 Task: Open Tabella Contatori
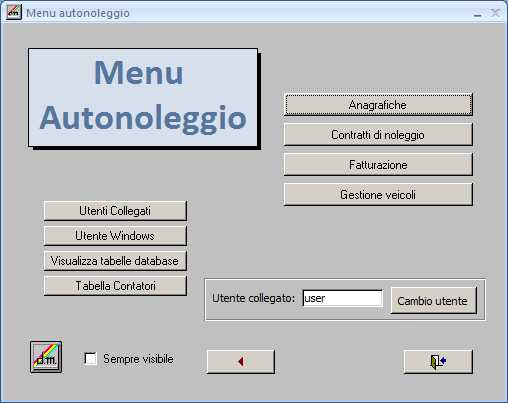tap(115, 286)
